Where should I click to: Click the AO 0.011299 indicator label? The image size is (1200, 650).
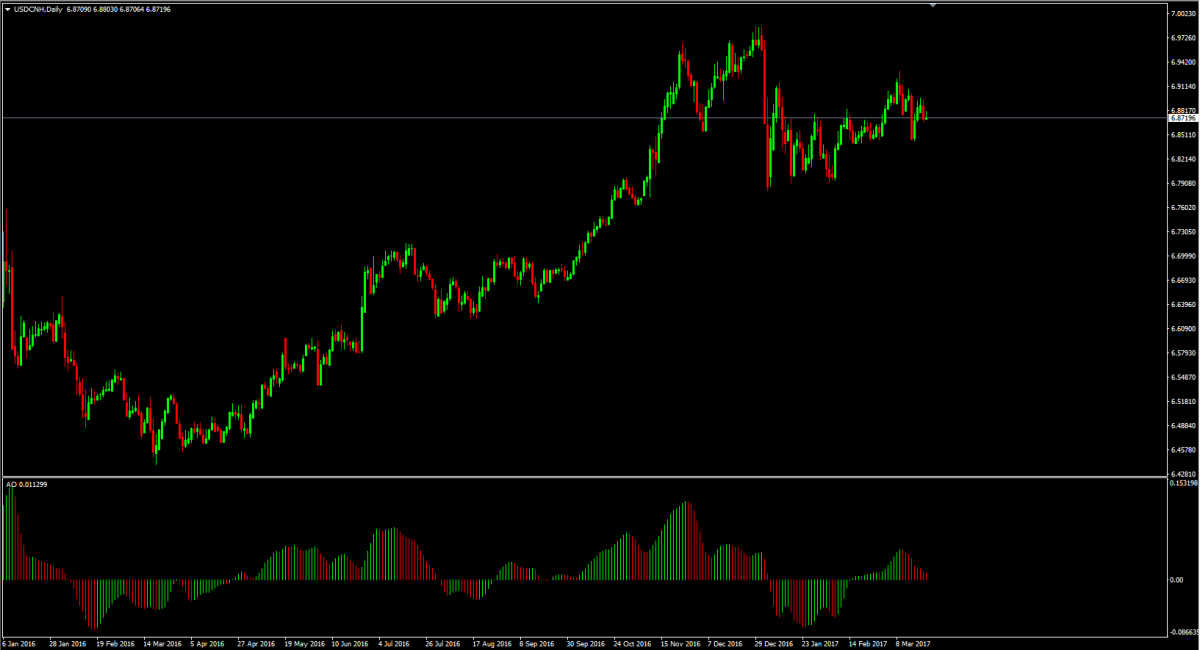[x=27, y=484]
